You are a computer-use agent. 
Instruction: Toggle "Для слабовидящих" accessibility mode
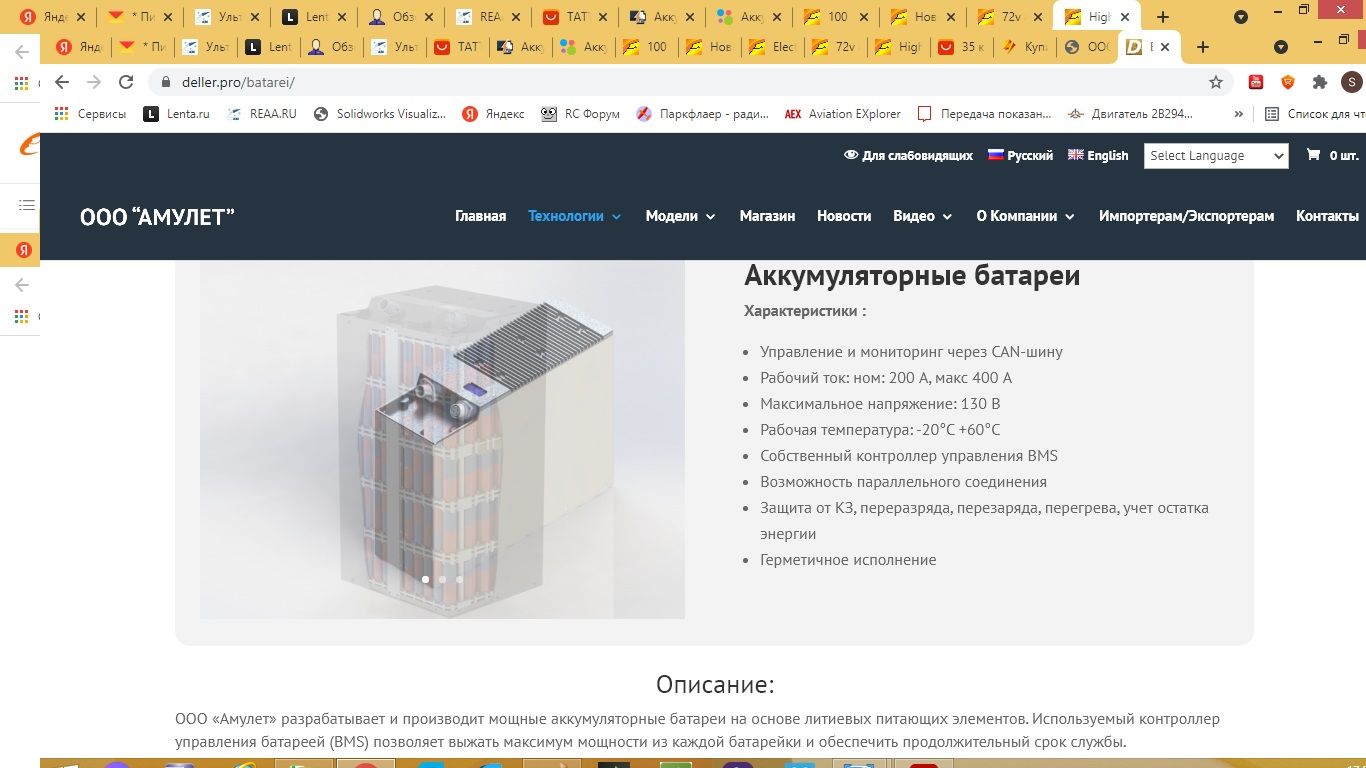point(908,155)
